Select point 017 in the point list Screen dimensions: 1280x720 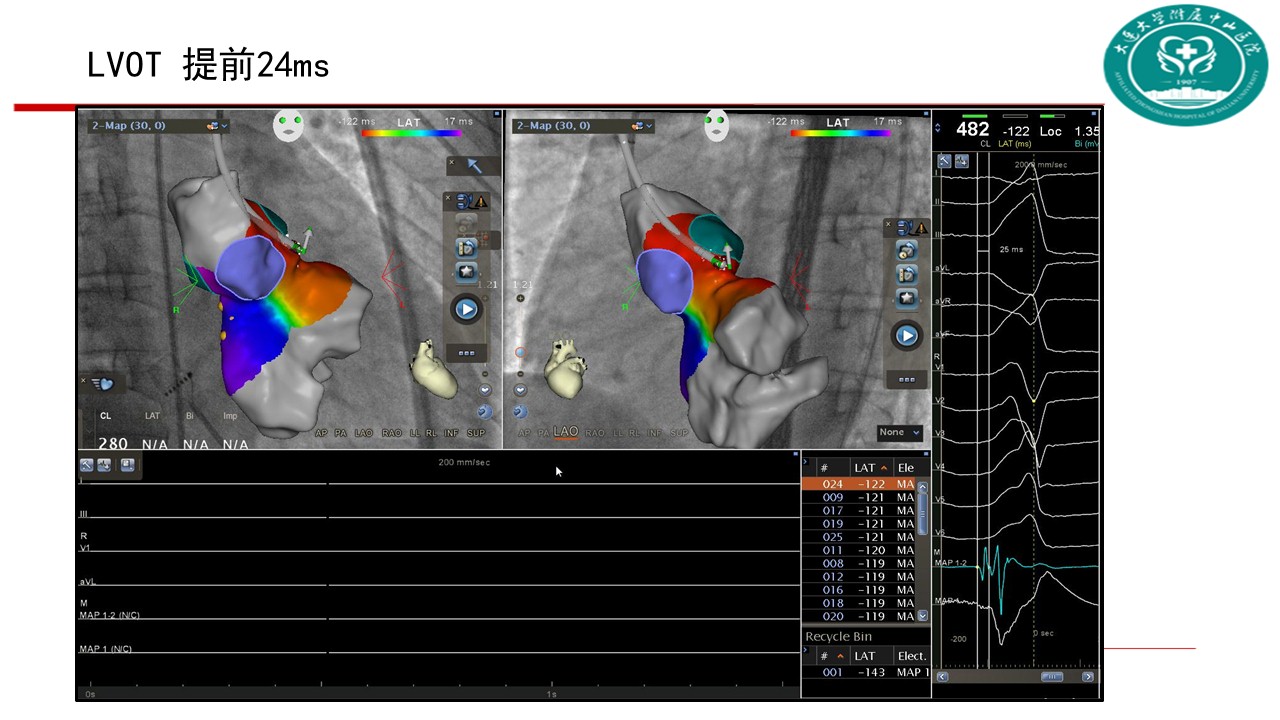(x=858, y=510)
